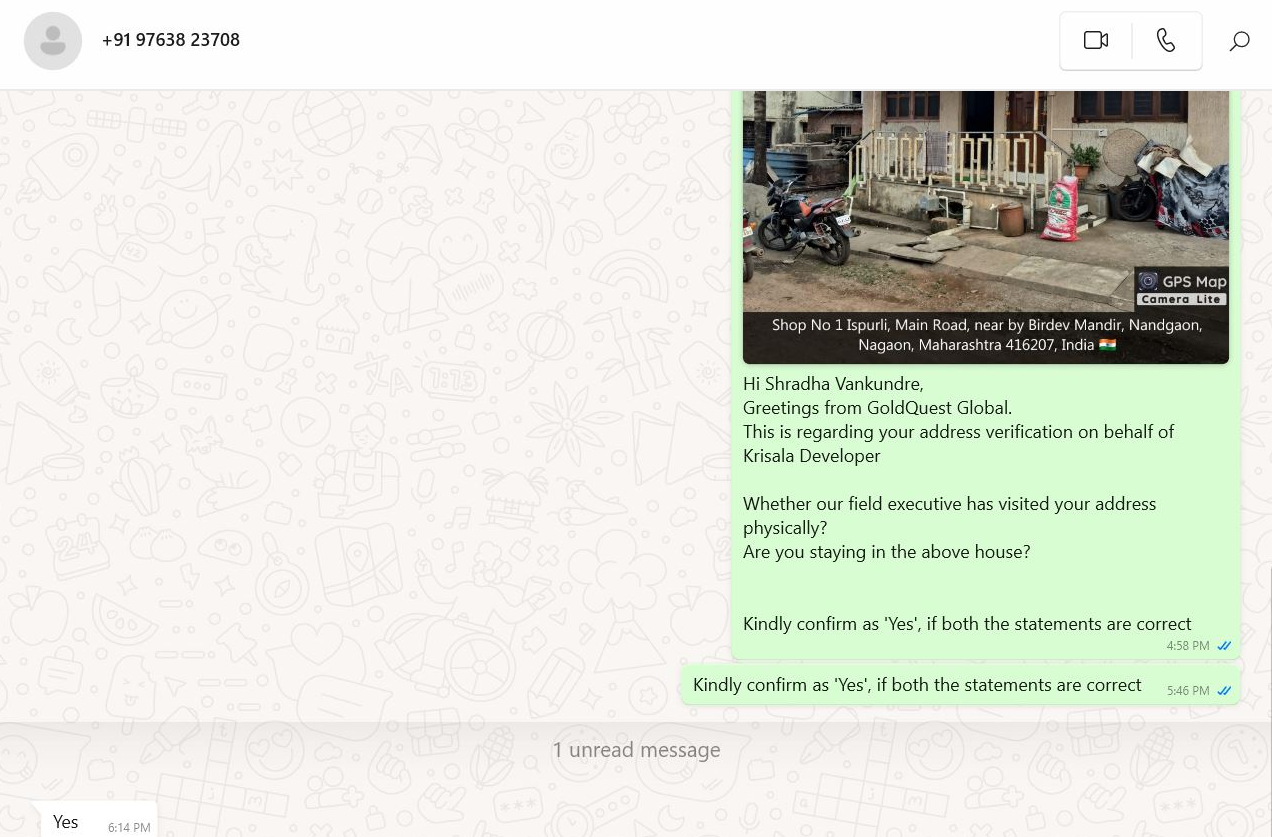Click the 4:58 PM timestamp
This screenshot has width=1272, height=837.
[x=1187, y=646]
